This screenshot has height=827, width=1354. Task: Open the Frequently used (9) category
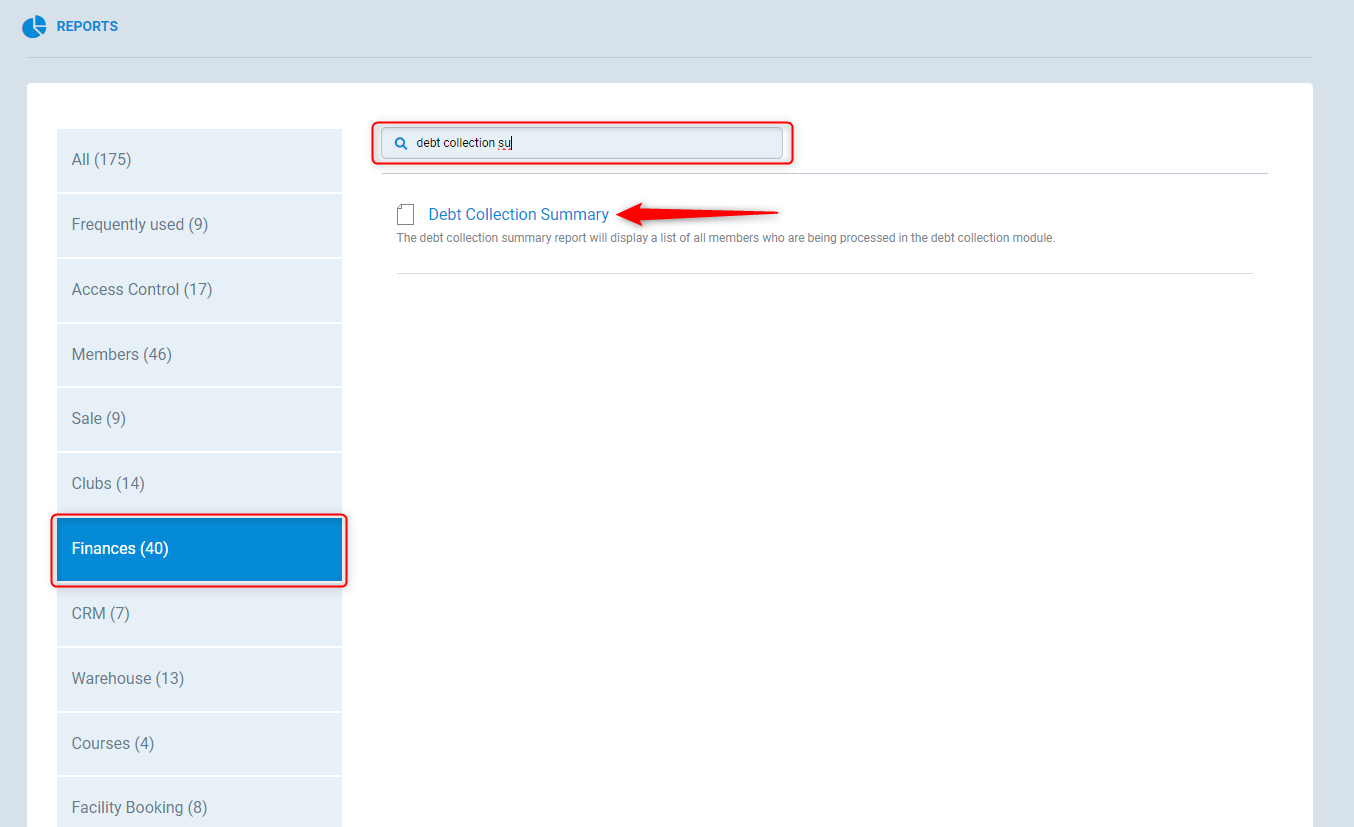coord(199,225)
